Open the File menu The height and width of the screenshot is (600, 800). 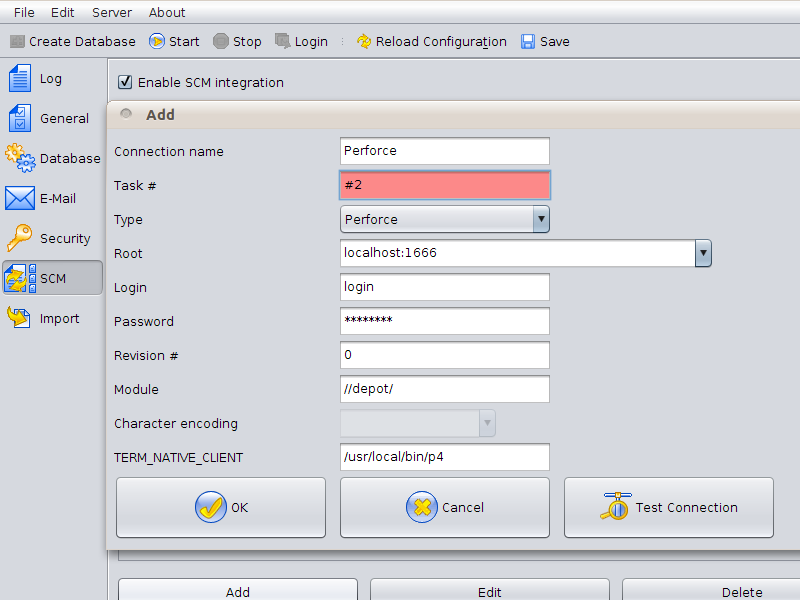24,12
